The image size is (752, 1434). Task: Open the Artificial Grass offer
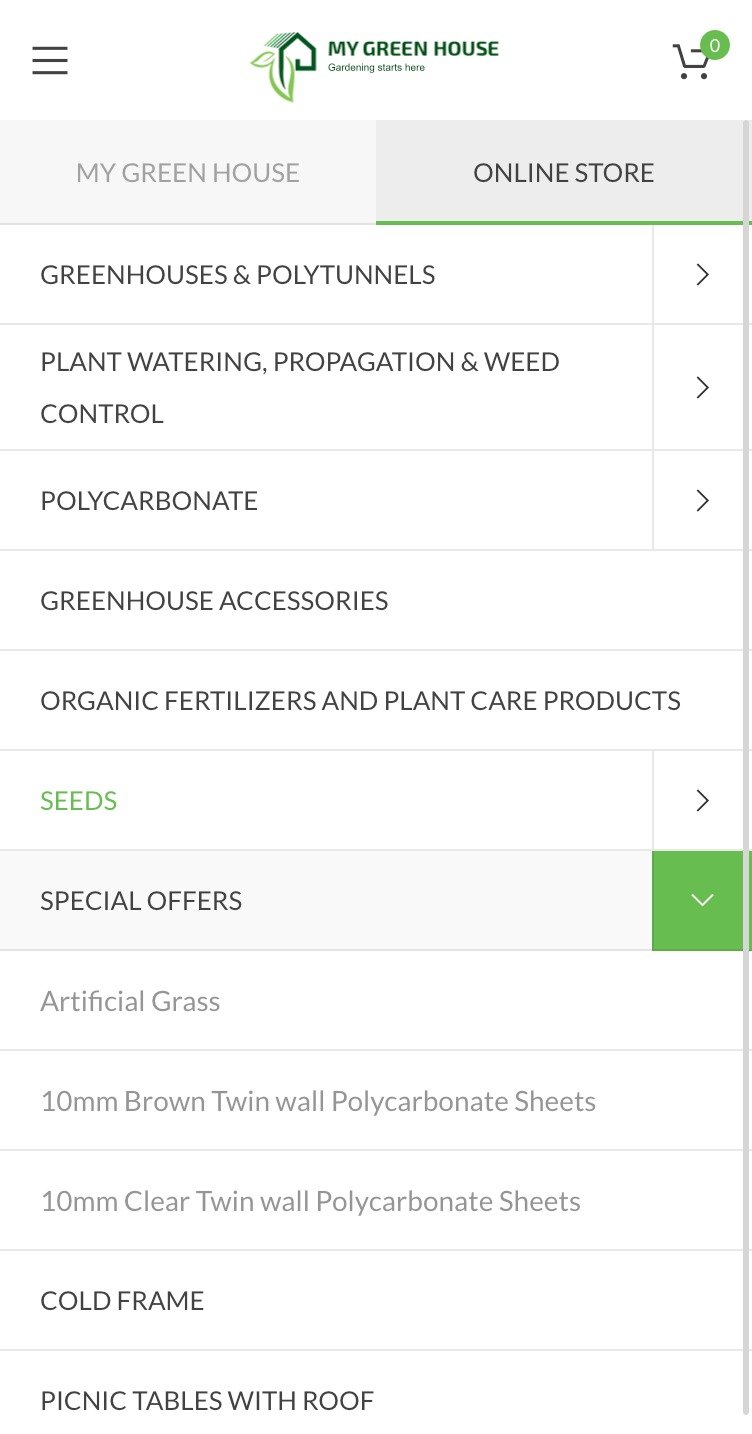coord(130,1001)
